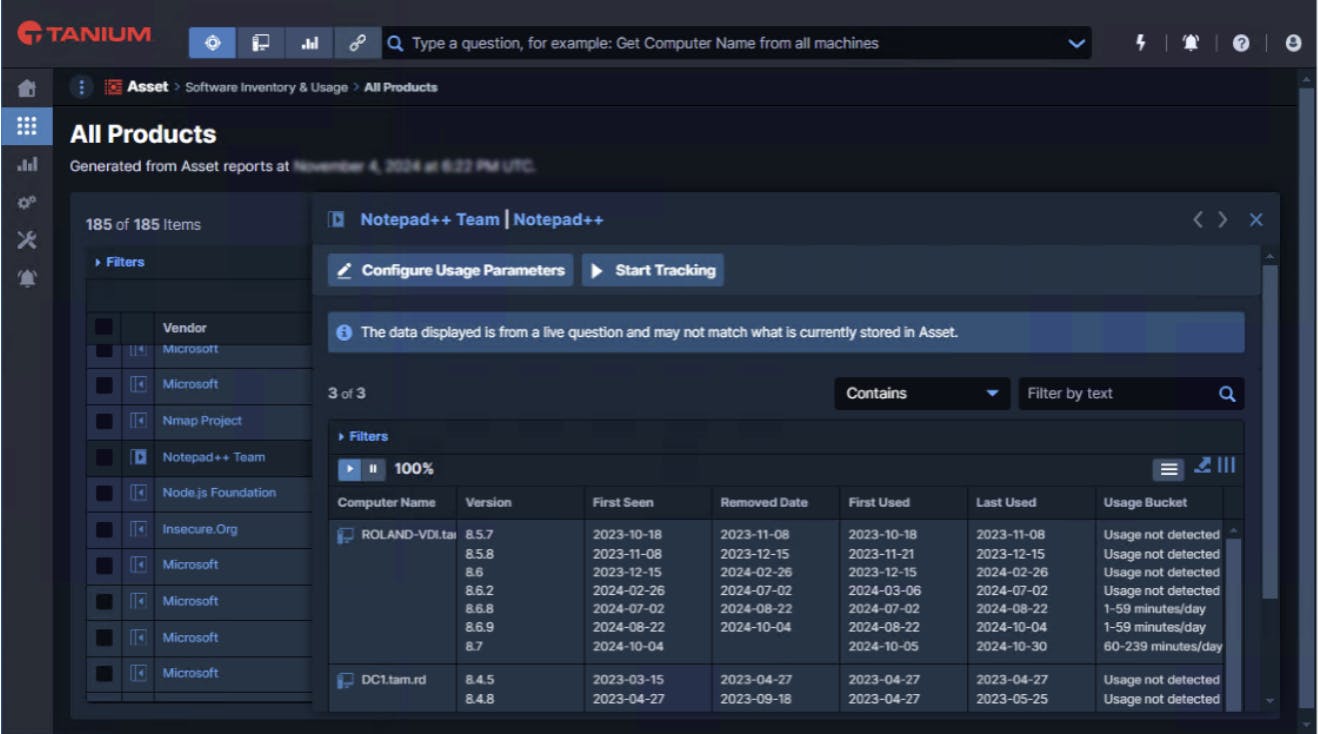Click the Filter by text input field

(x=1117, y=394)
